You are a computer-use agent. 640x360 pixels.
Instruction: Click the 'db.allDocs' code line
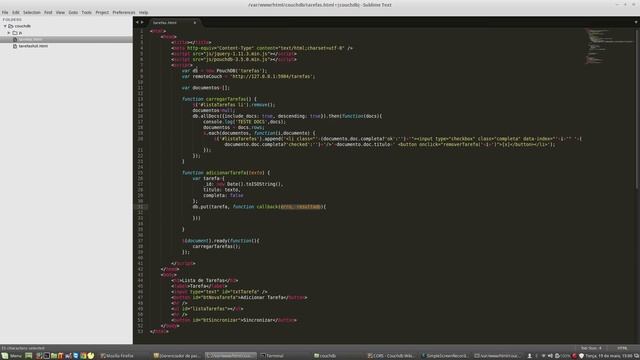pos(287,116)
